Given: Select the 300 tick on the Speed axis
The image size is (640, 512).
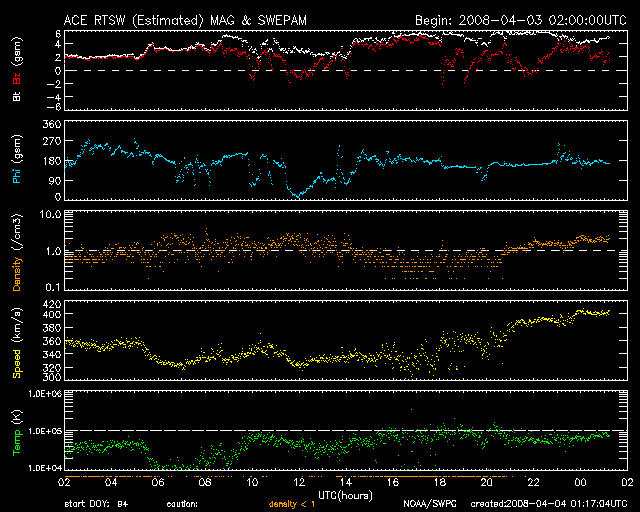Looking at the screenshot, I should (x=52, y=377).
